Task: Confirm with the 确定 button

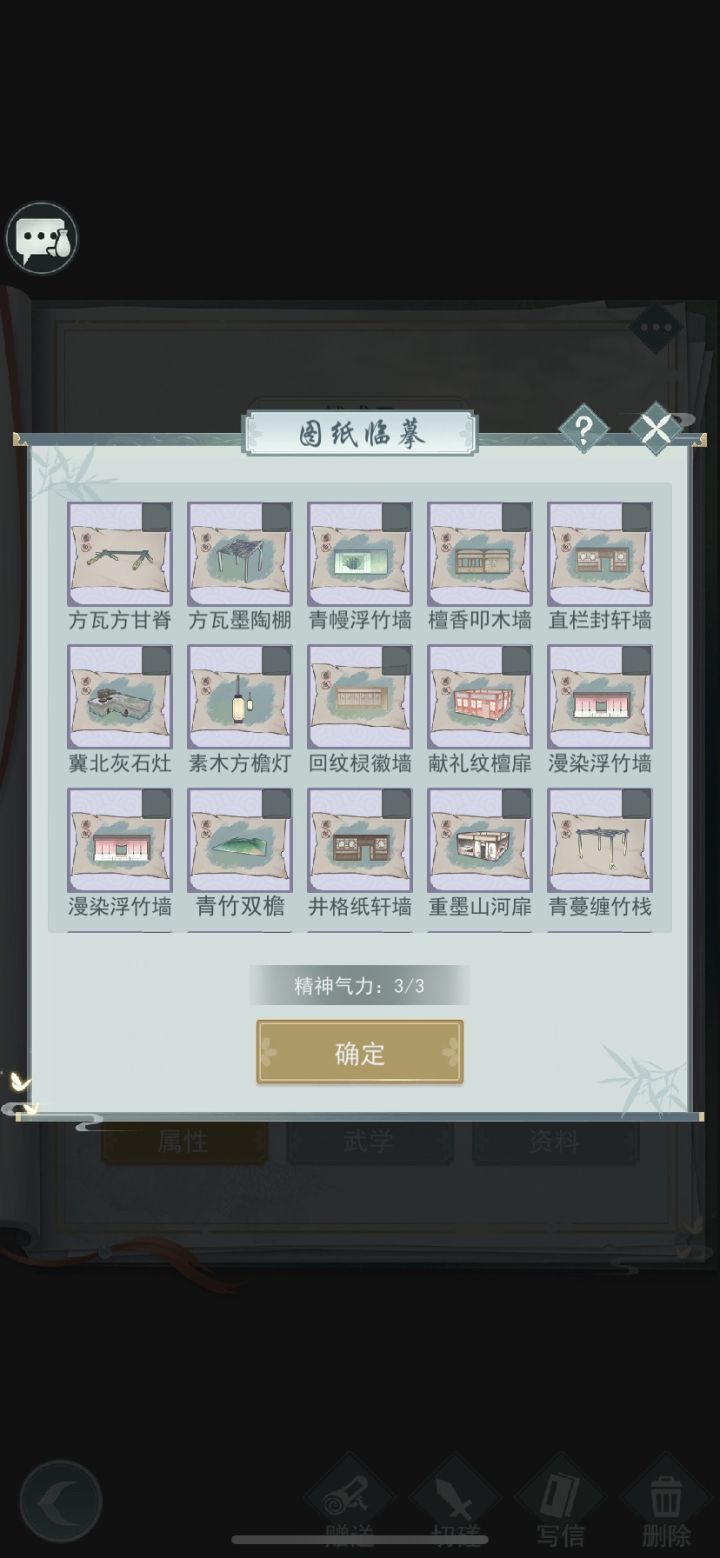Action: pyautogui.click(x=360, y=1052)
